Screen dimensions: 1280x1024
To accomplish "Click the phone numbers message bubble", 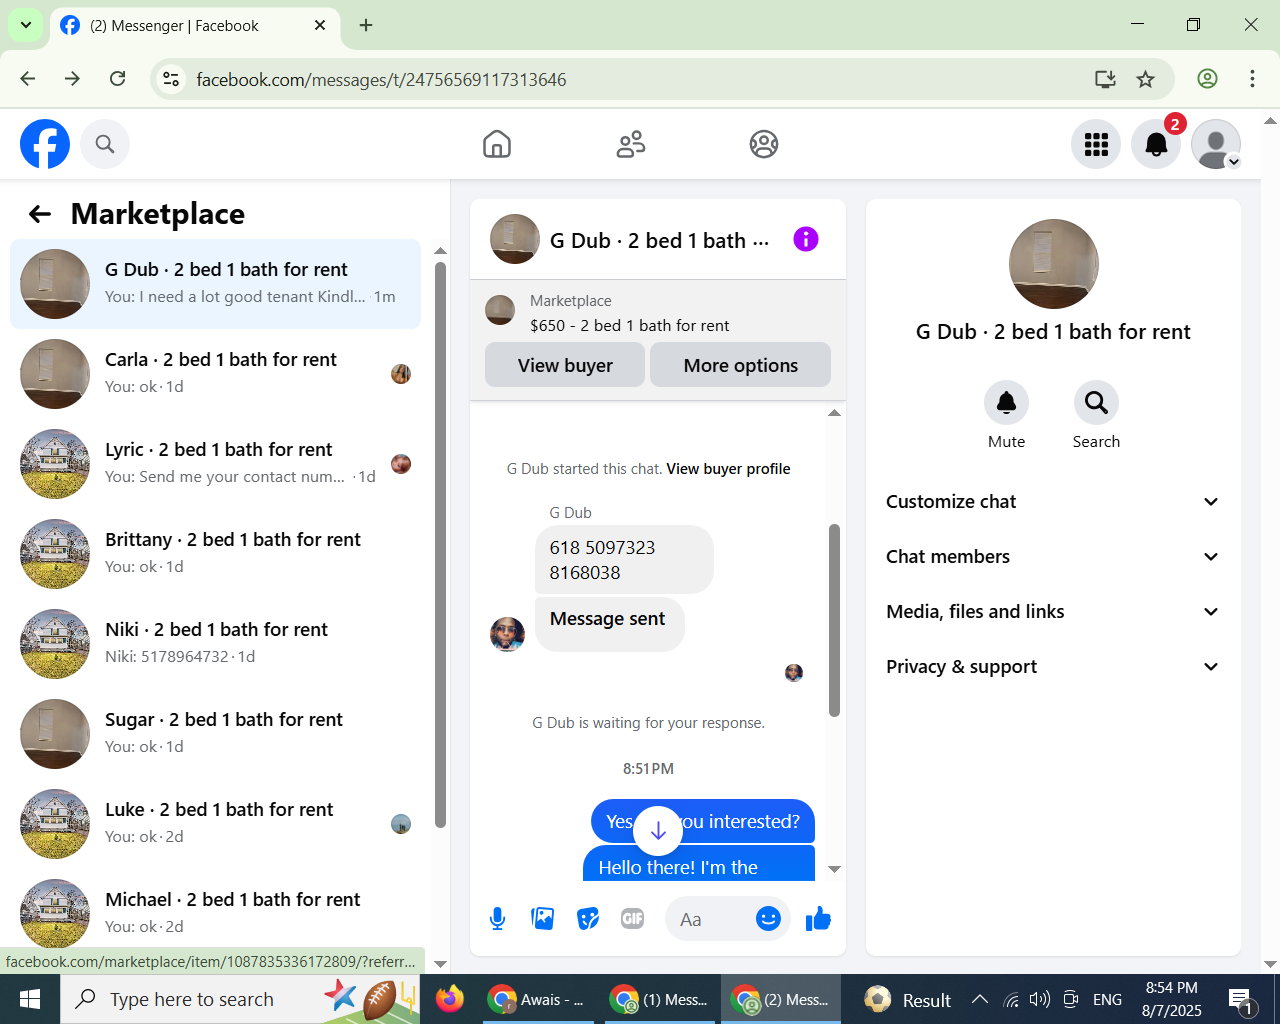I will [x=624, y=560].
